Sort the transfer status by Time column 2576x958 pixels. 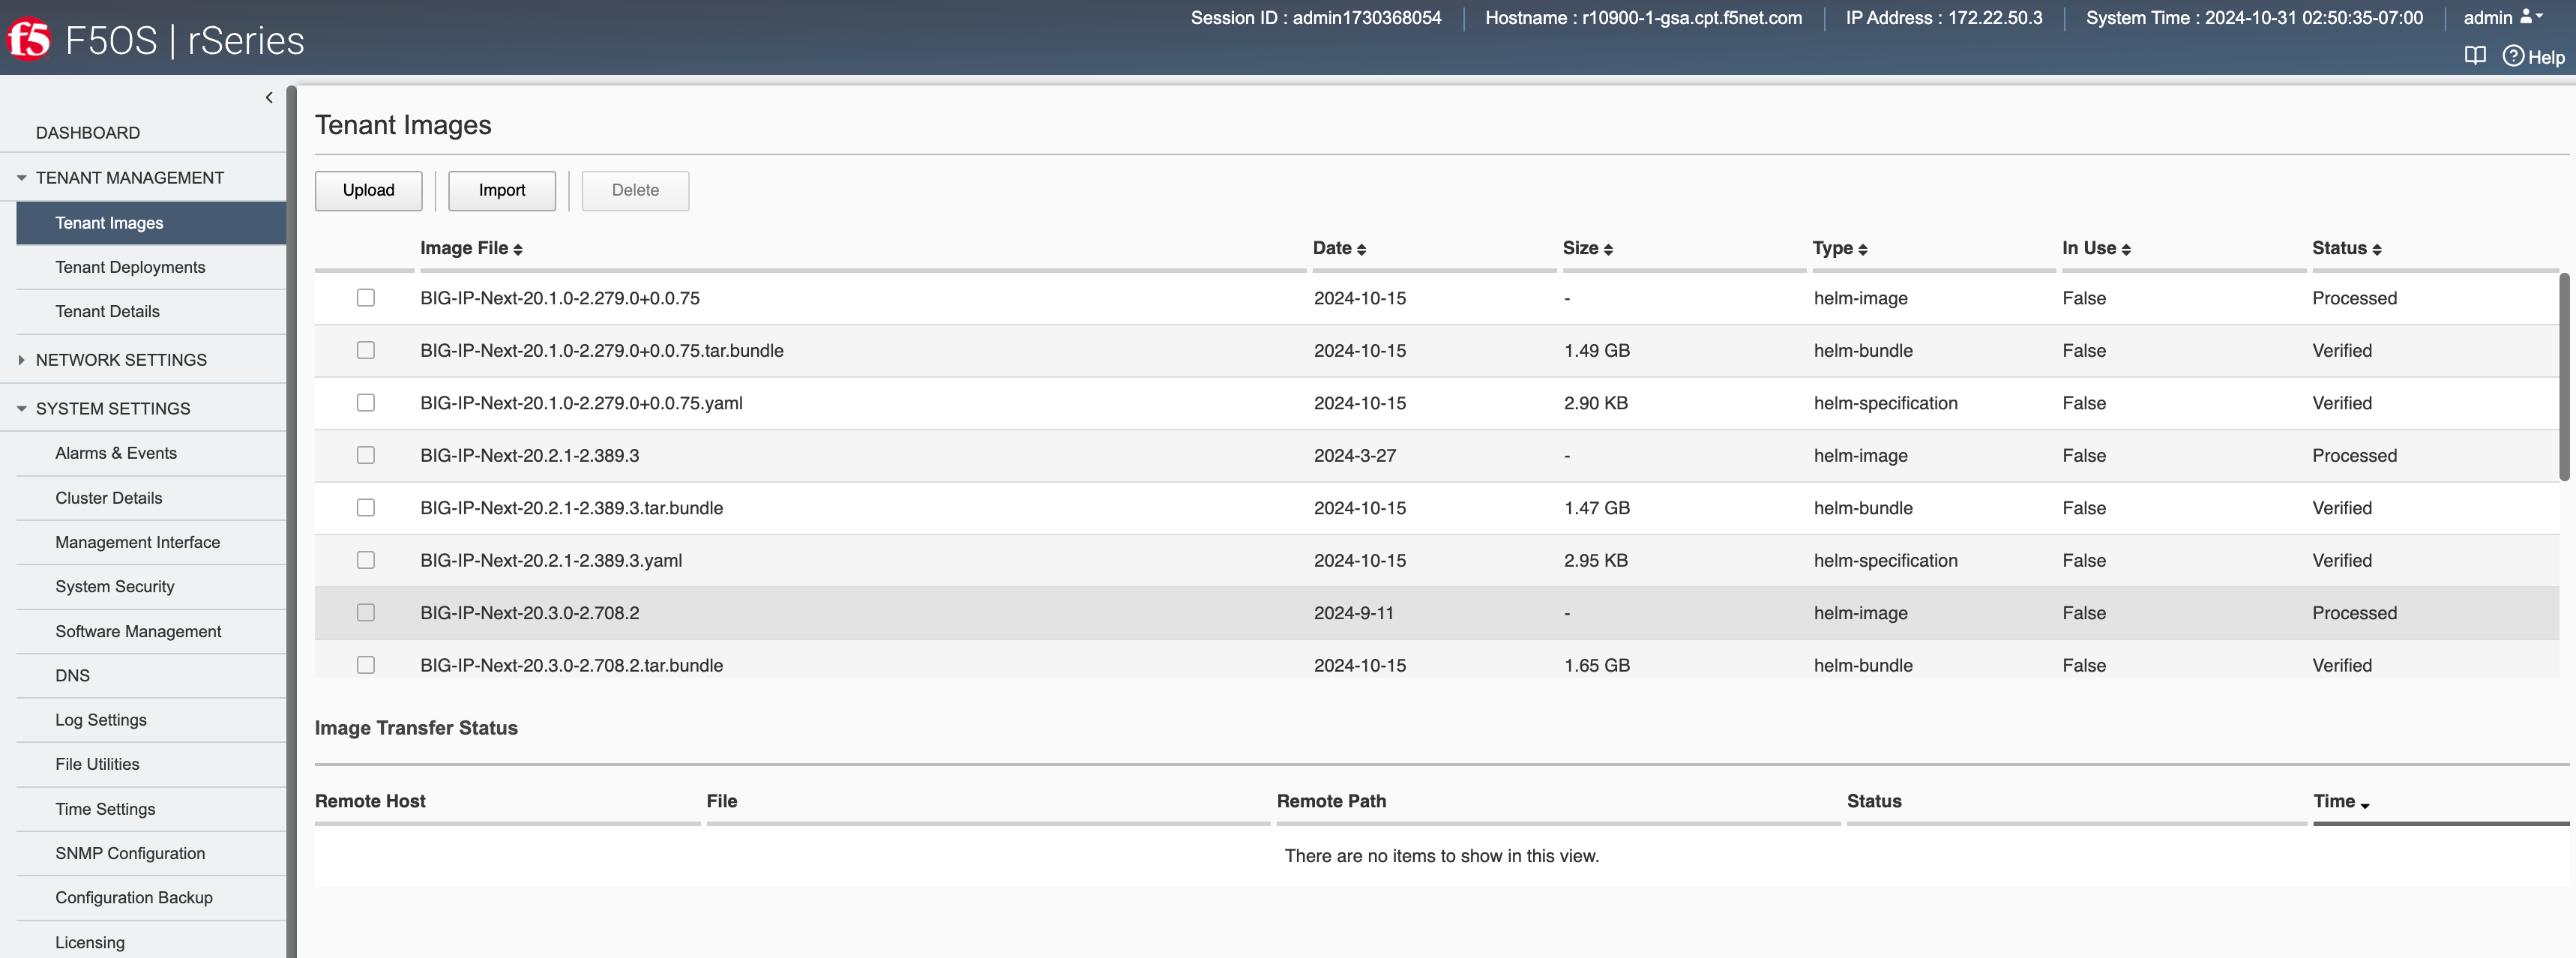tap(2341, 801)
